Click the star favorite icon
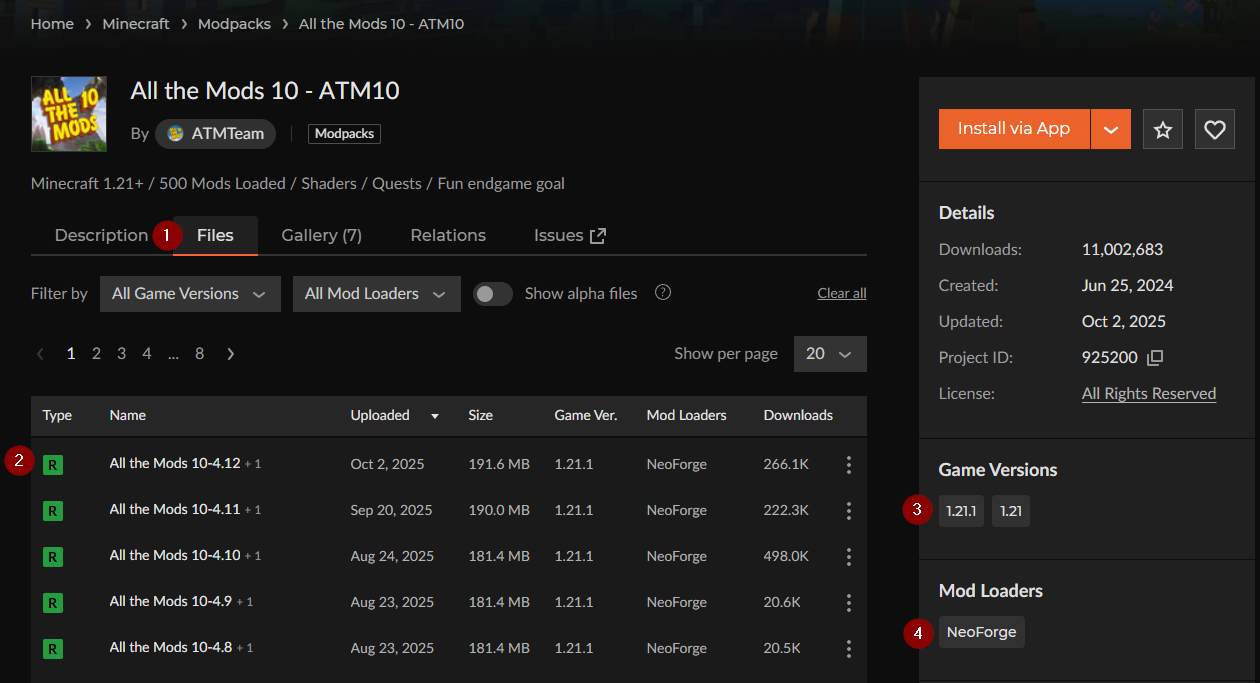This screenshot has width=1260, height=683. [x=1162, y=129]
